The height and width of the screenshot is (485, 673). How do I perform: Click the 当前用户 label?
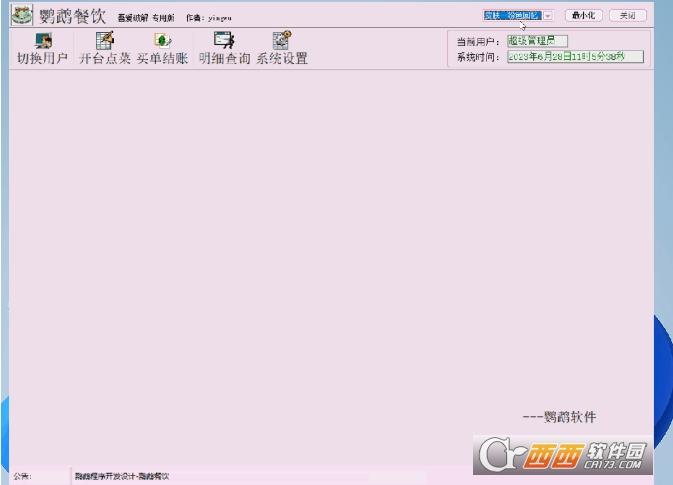478,42
